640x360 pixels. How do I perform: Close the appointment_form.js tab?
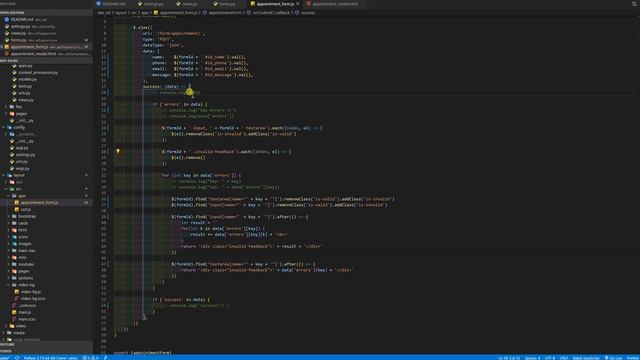[x=298, y=4]
